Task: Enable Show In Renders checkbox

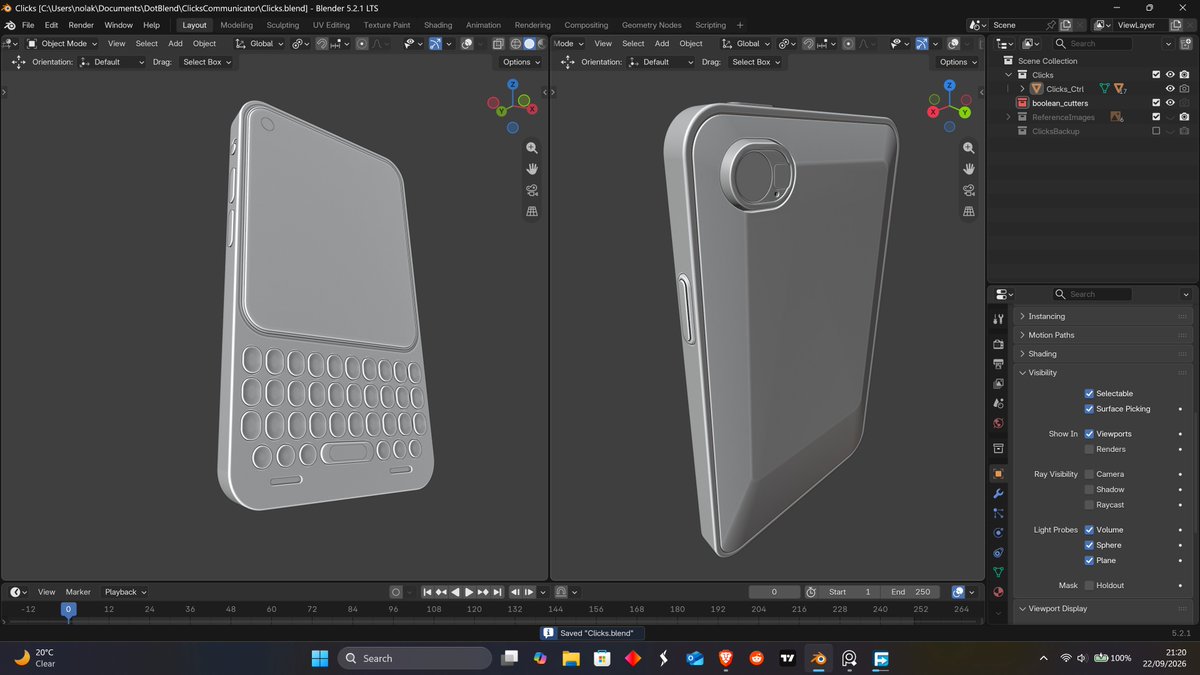Action: [1089, 449]
